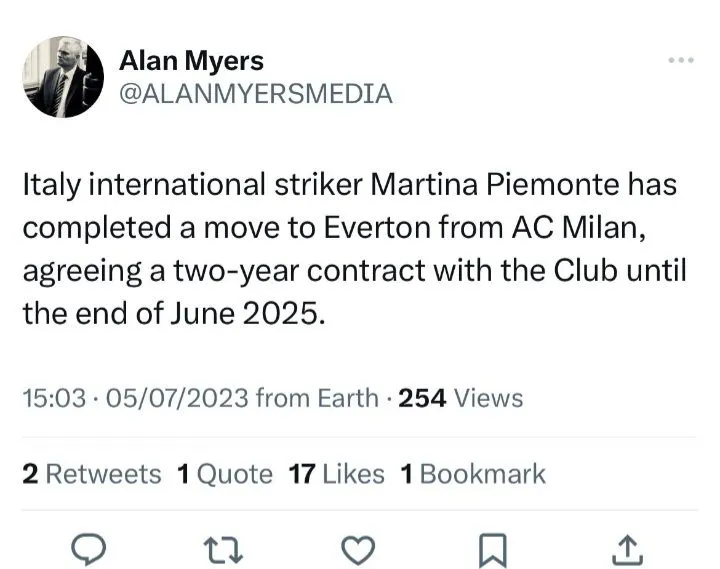The height and width of the screenshot is (569, 720).
Task: Click the 1 Bookmark count
Action: click(473, 473)
